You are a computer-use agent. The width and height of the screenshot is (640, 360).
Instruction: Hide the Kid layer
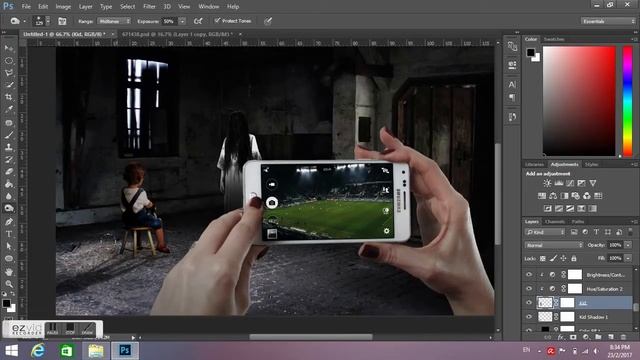tap(529, 302)
